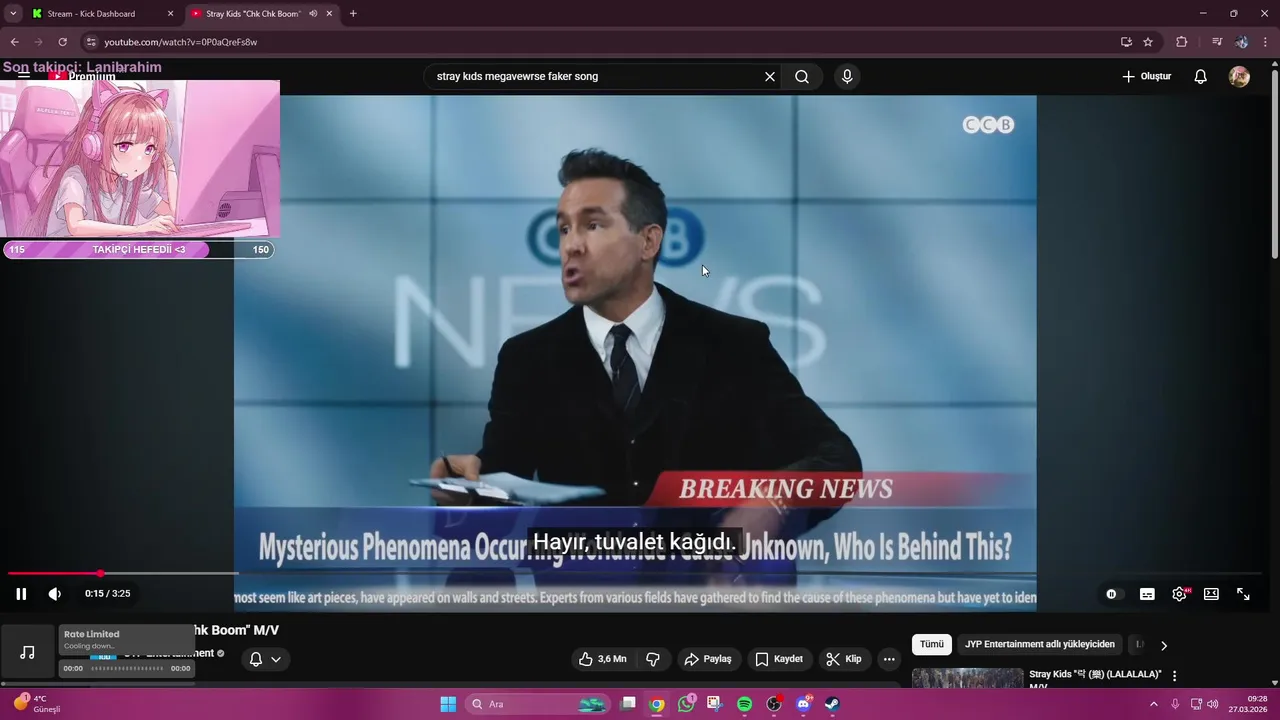Dislike the video
Screen dimensions: 1280x720
[653, 659]
